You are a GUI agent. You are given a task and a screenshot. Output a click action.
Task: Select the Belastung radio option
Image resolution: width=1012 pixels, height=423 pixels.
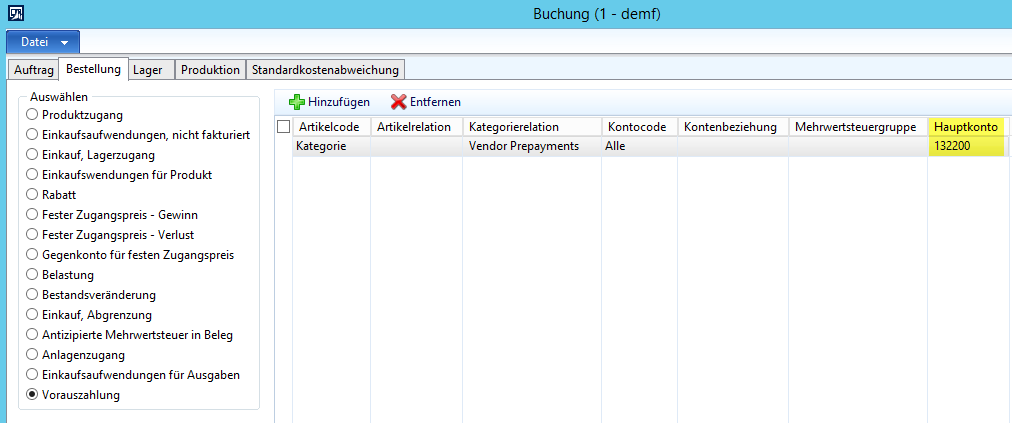click(x=33, y=275)
